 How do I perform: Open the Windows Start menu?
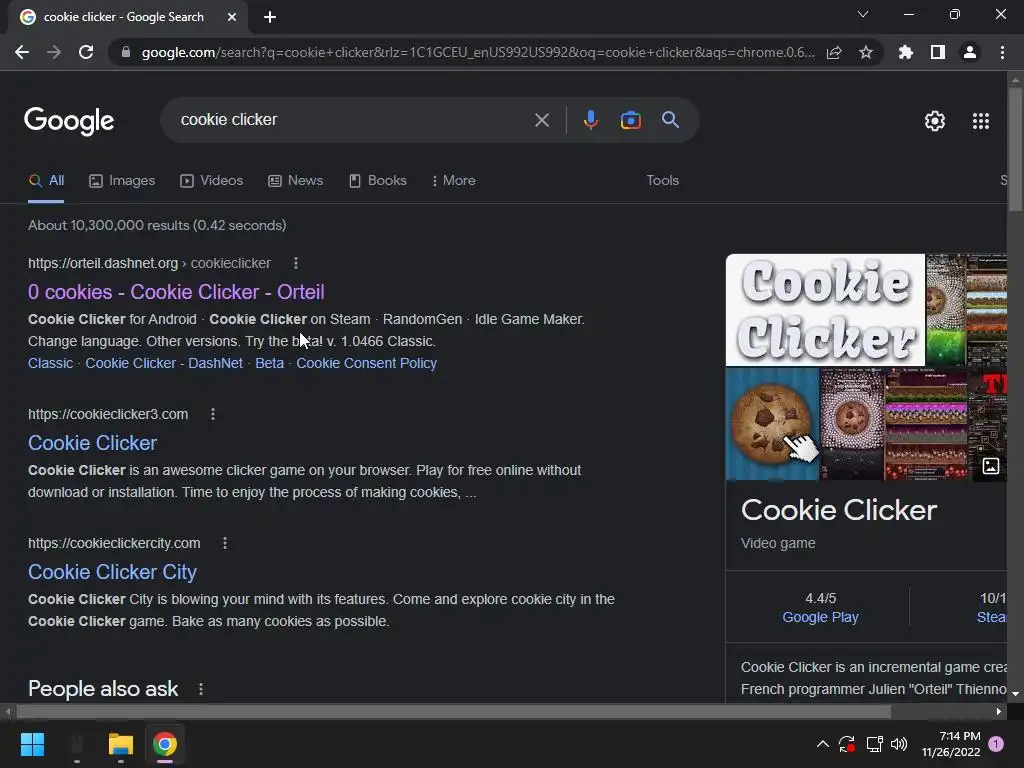pos(32,744)
